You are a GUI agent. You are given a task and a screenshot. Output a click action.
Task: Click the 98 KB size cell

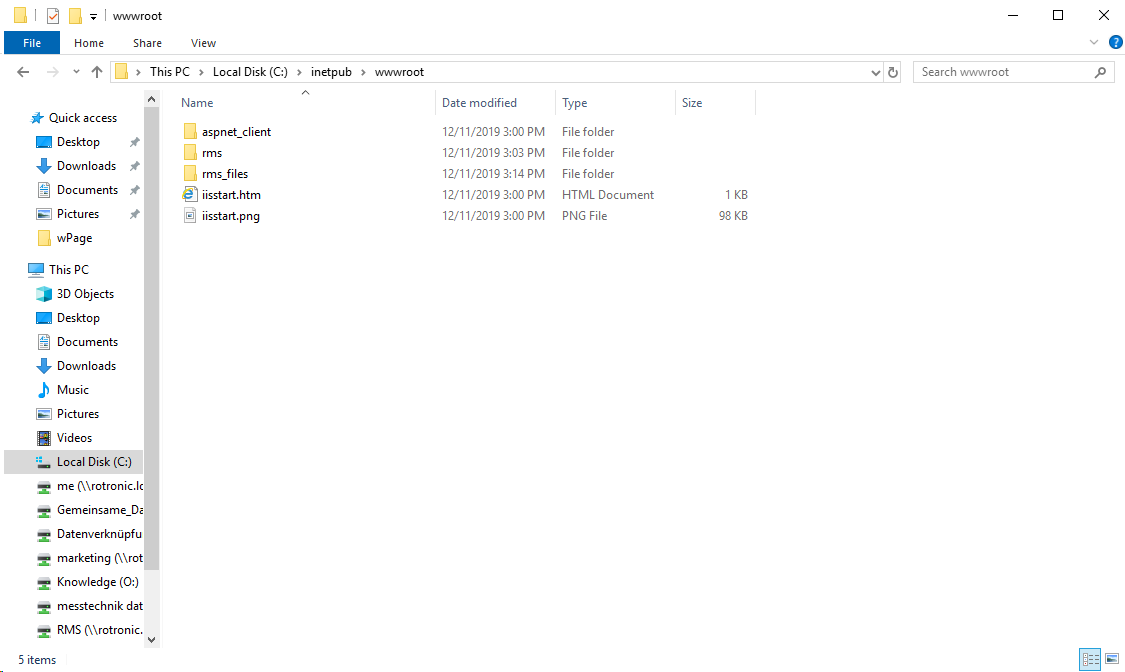coord(733,215)
